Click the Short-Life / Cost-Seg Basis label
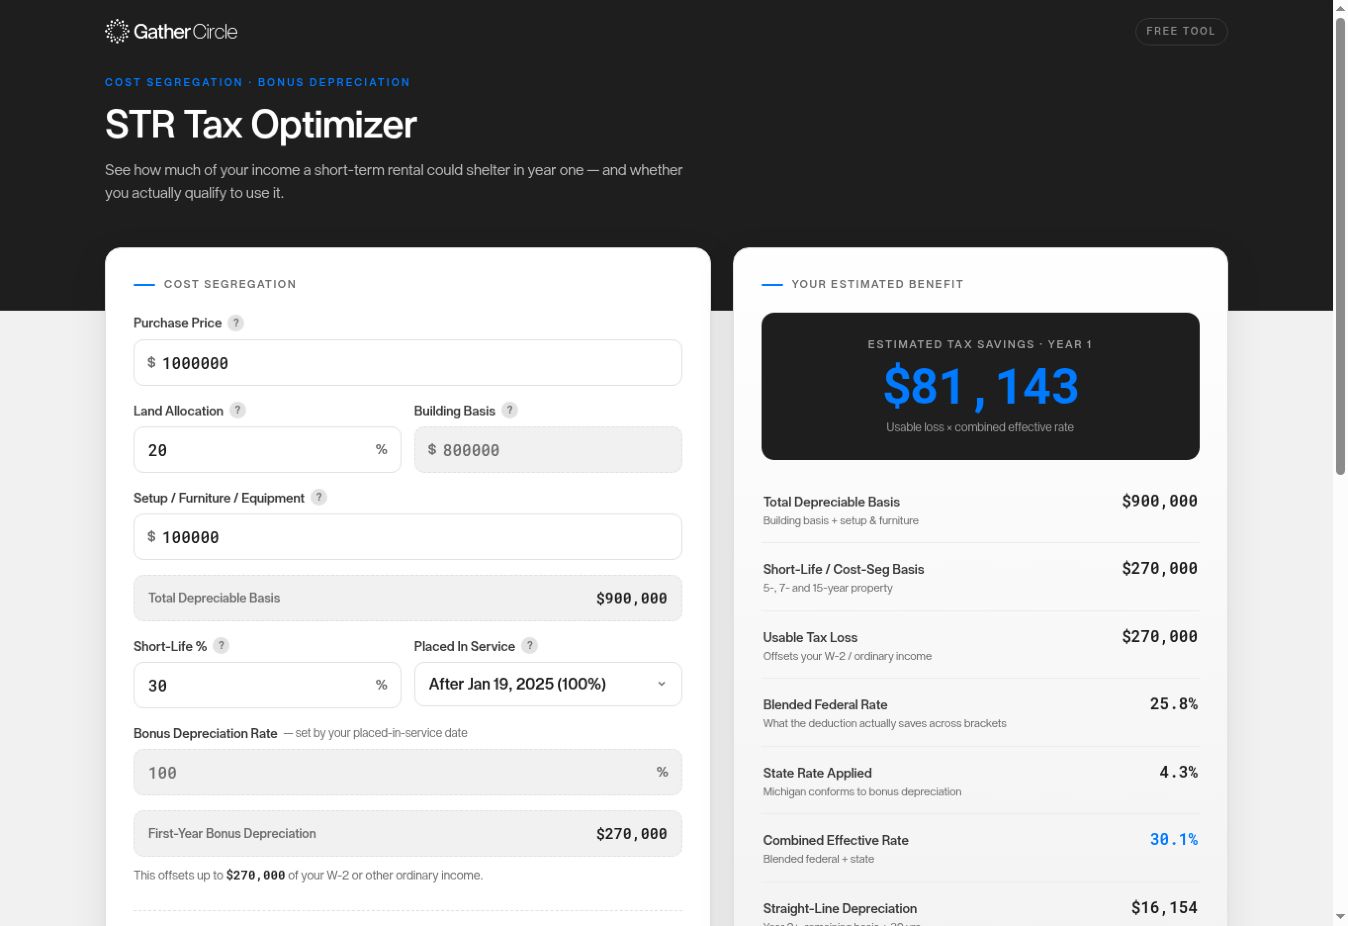 [x=843, y=569]
